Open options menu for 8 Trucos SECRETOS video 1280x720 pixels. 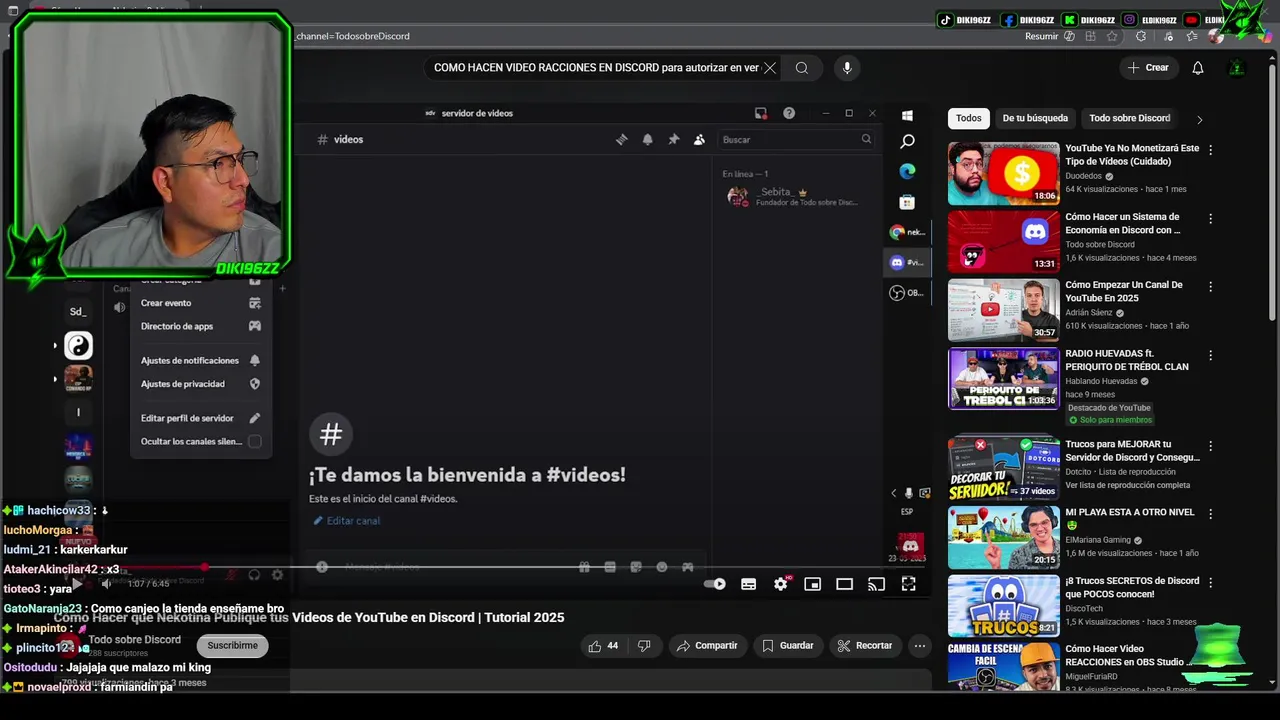(1211, 582)
